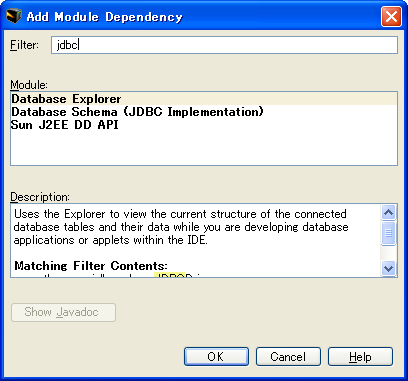The height and width of the screenshot is (381, 408).
Task: Click the Matching Filter Contents heading
Action: coord(91,266)
